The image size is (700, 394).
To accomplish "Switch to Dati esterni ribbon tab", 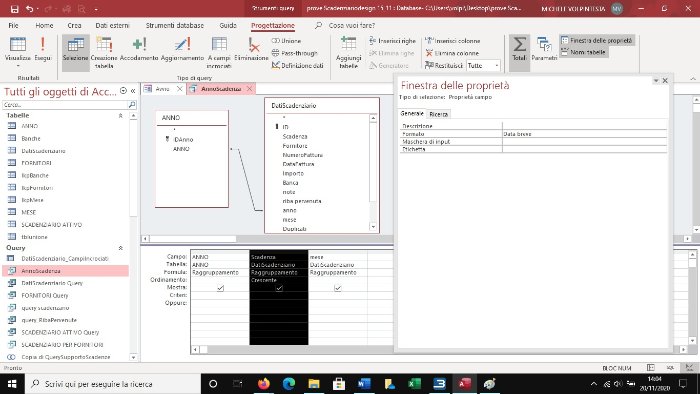I will coord(112,25).
